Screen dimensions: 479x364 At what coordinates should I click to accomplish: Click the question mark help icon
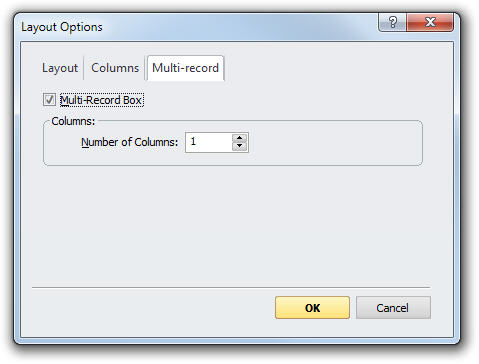click(x=392, y=22)
